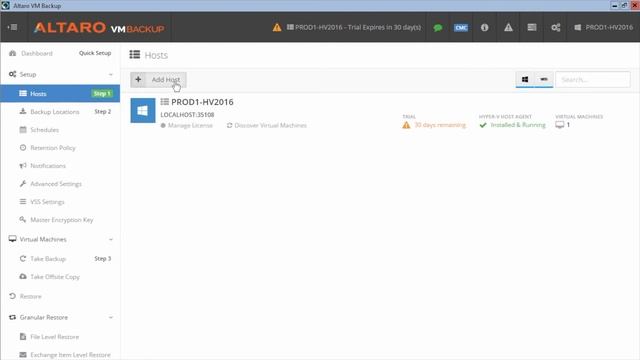Open Take Offsite Copy in sidebar

pyautogui.click(x=55, y=277)
